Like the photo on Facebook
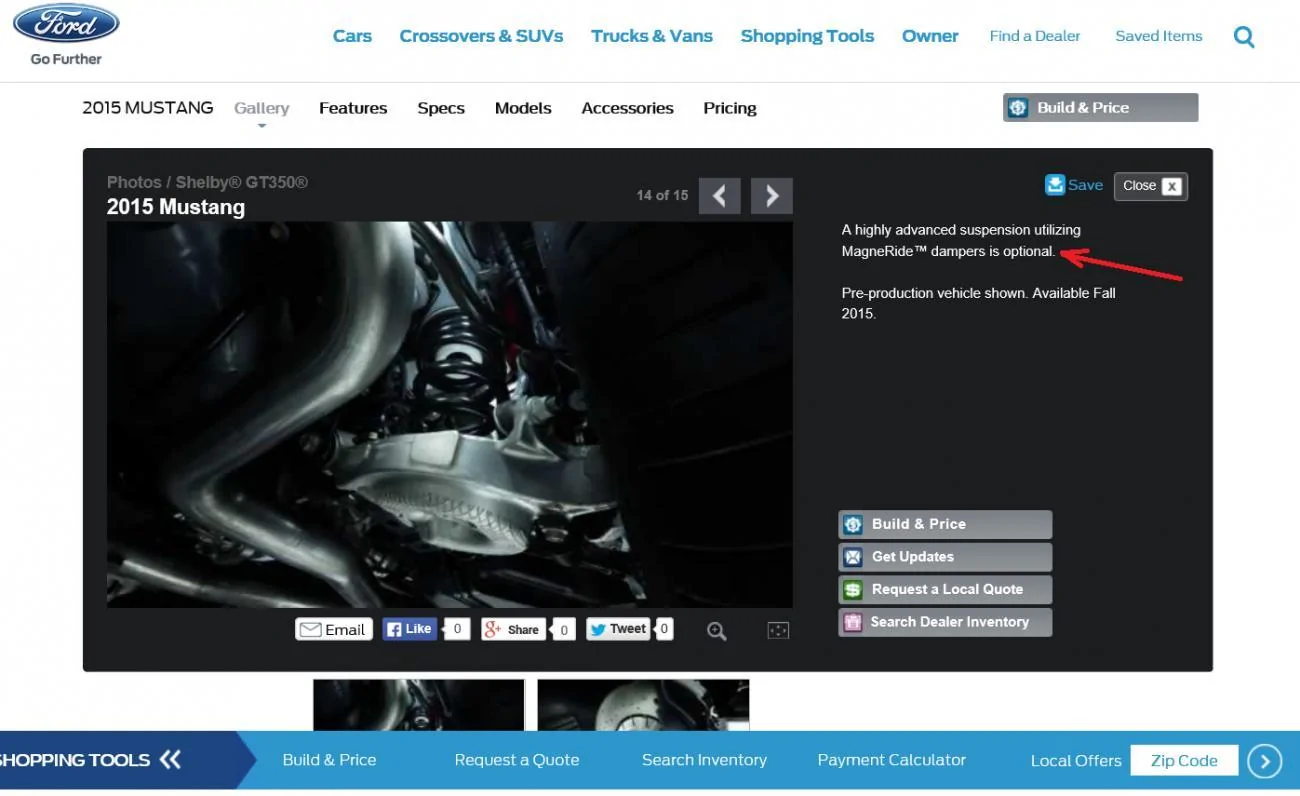The width and height of the screenshot is (1300, 796). tap(410, 629)
